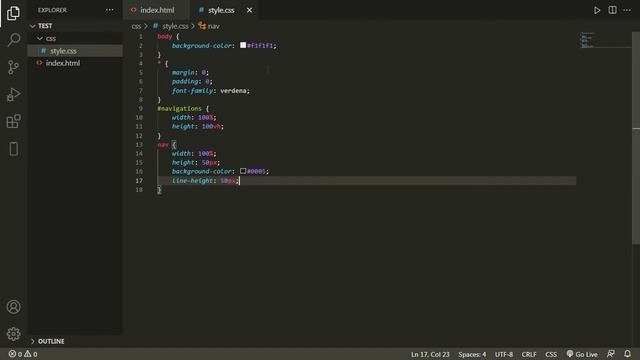Open the Explorer view in activity bar
Viewport: 640px width, 360px height.
pos(13,13)
